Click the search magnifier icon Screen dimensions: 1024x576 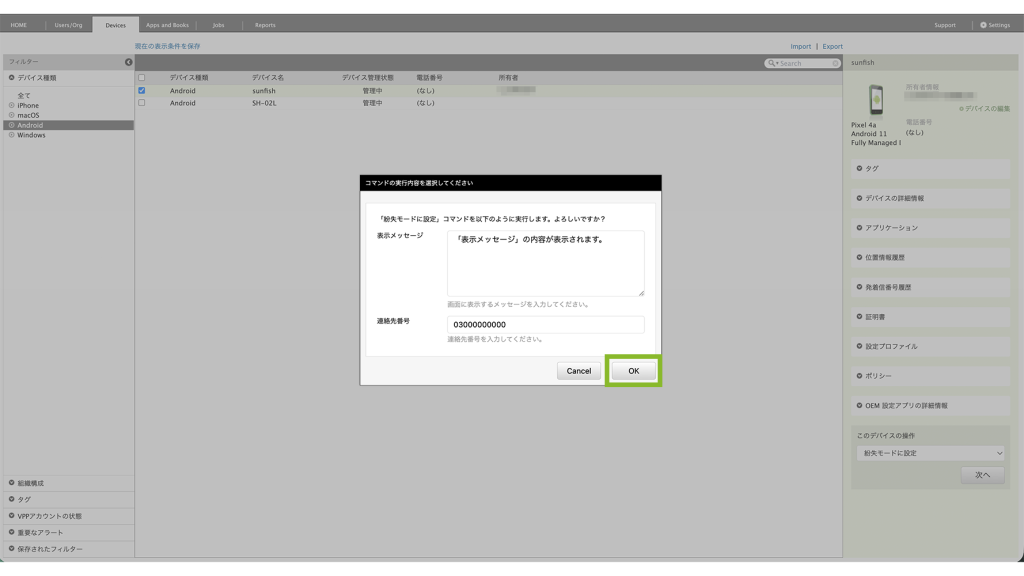click(771, 63)
